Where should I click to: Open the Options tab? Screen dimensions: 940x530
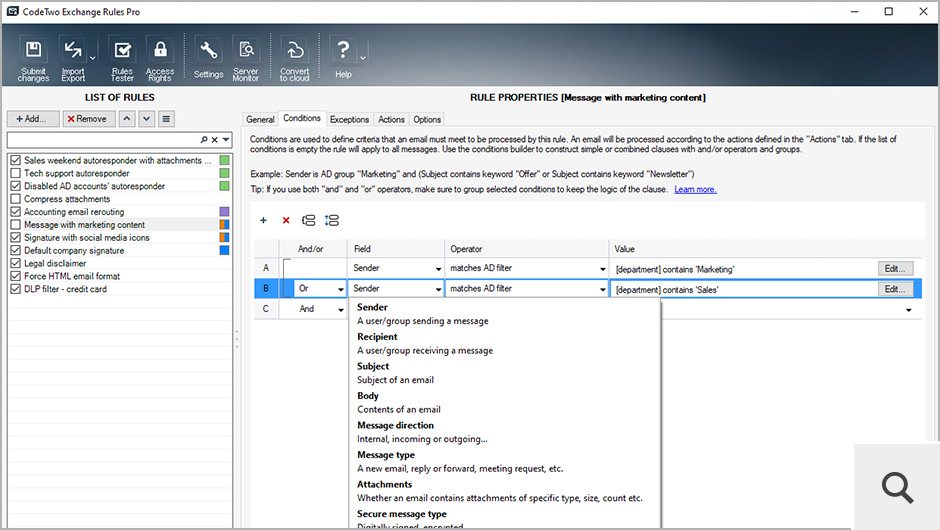(427, 119)
